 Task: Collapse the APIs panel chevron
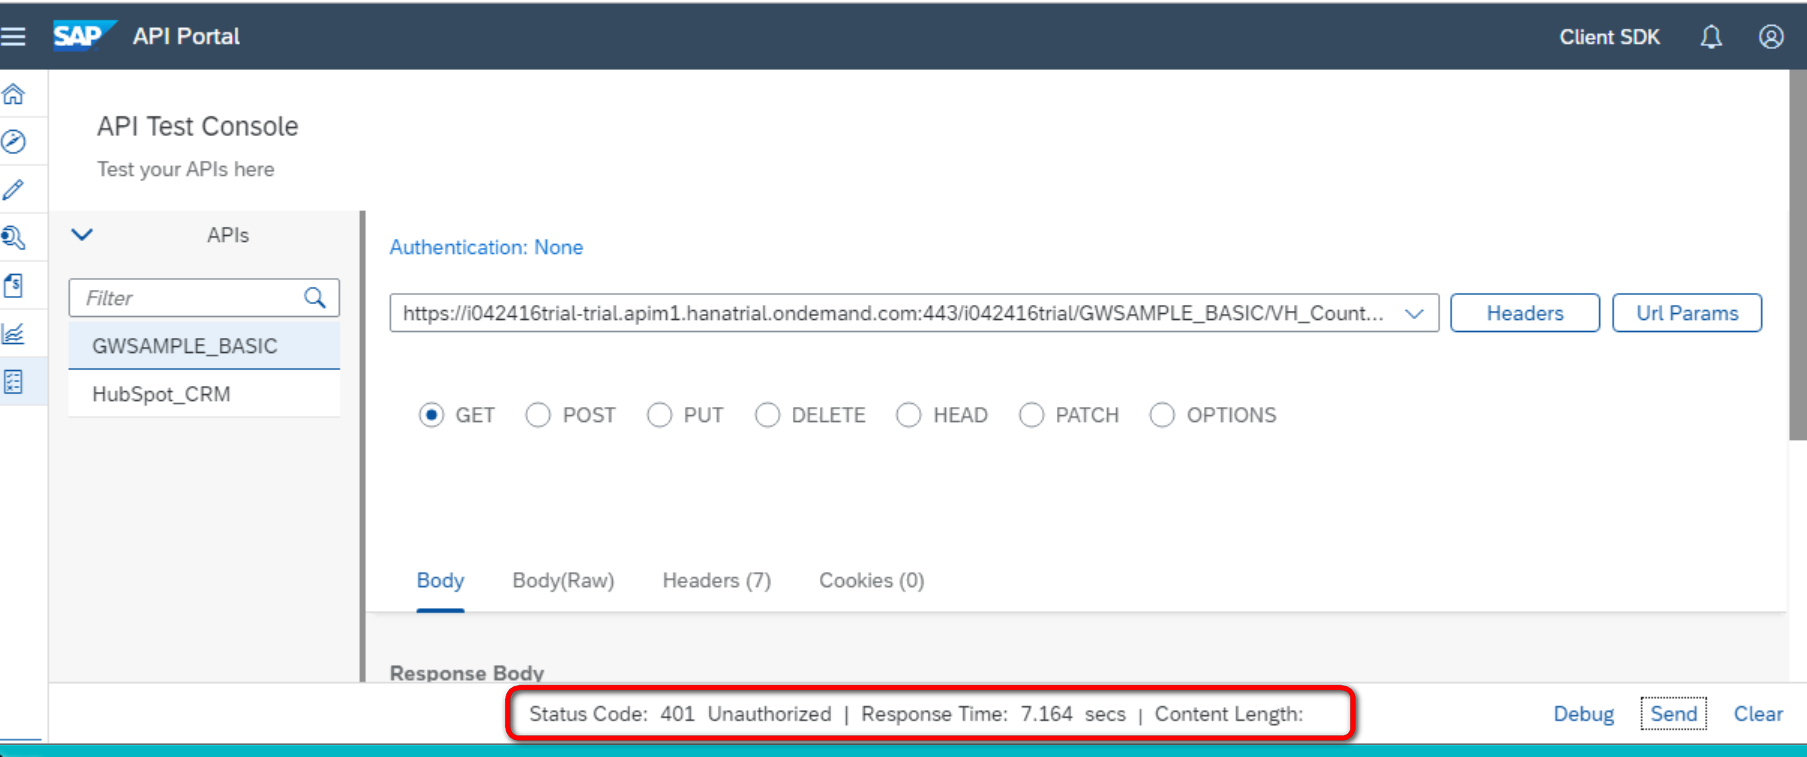click(82, 235)
